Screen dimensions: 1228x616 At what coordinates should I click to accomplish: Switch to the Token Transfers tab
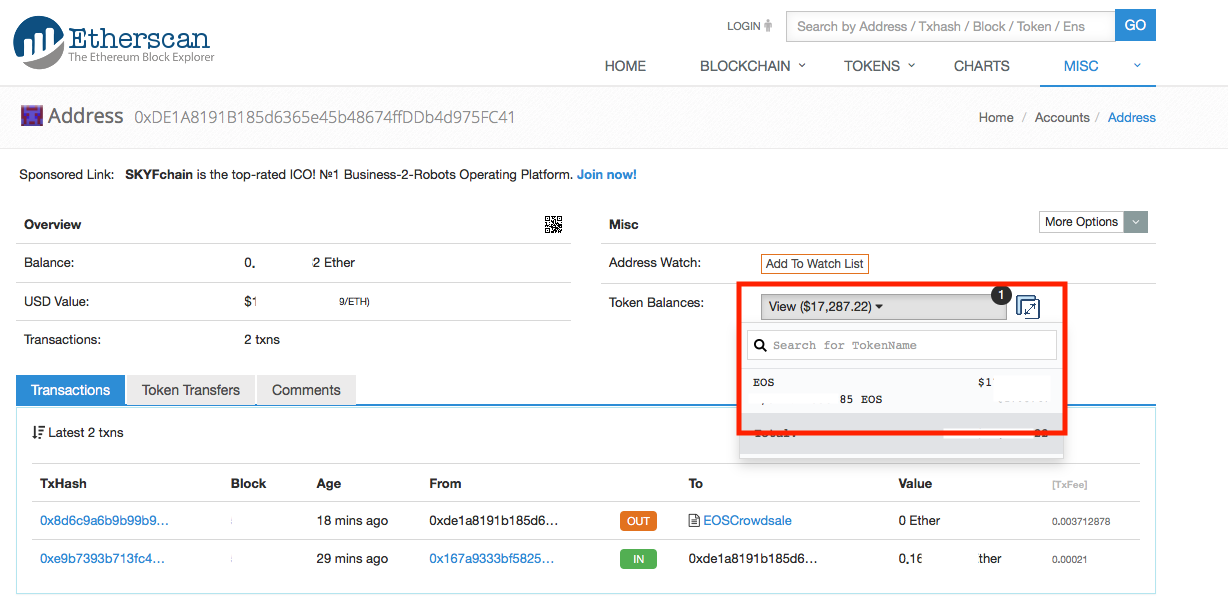(x=191, y=390)
